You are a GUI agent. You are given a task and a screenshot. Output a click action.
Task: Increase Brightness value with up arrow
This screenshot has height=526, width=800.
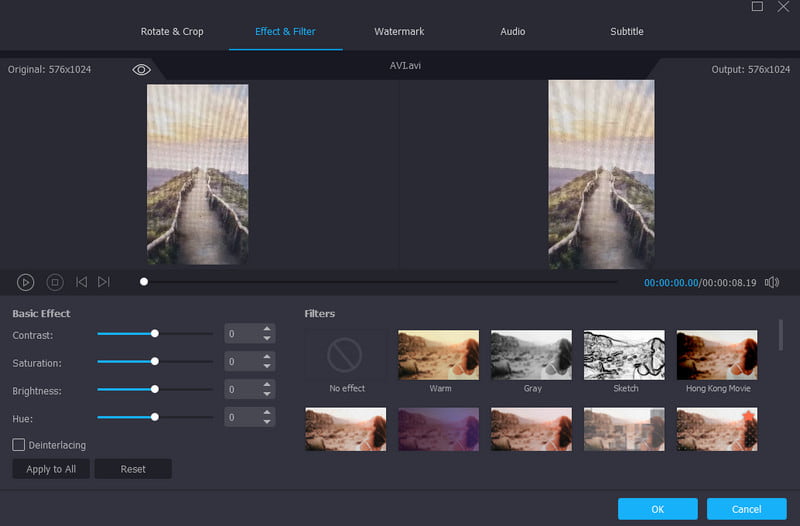pyautogui.click(x=267, y=385)
